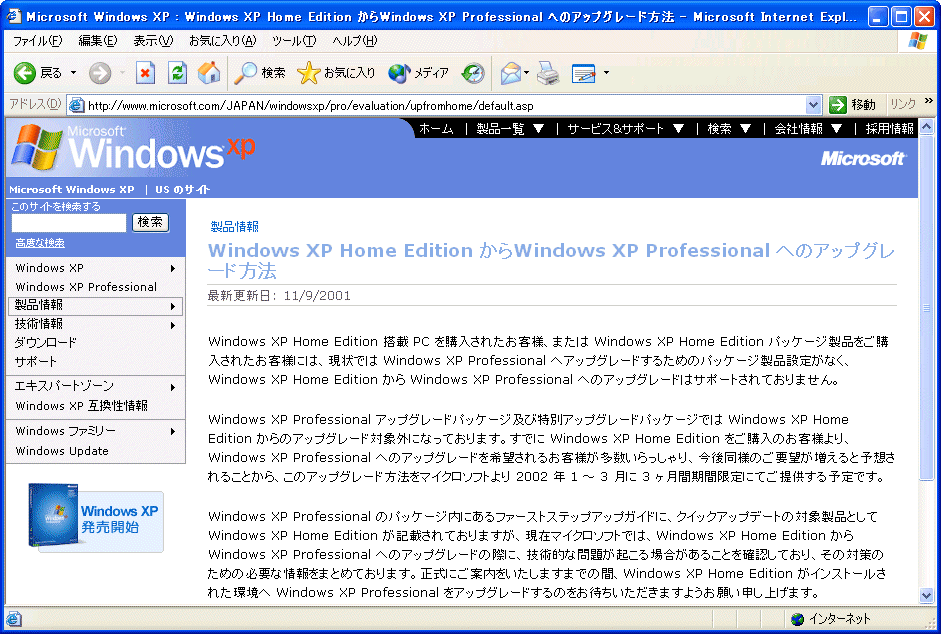Expand the Links (リンク) toolbar chevron

[928, 101]
